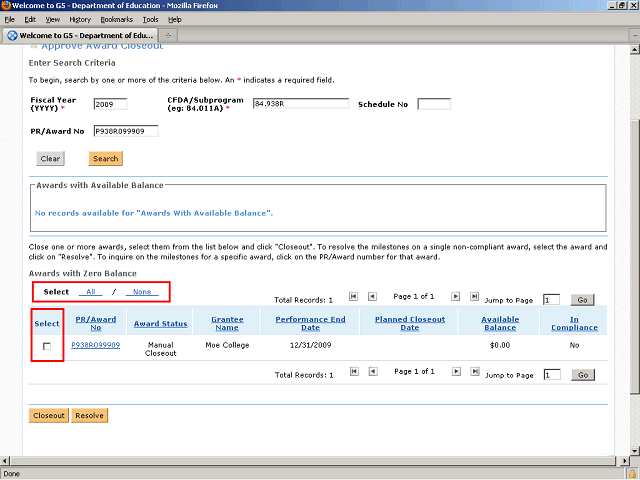Screen dimensions: 640x480
Task: Click the 12/31/2009 date cell
Action: [x=311, y=345]
